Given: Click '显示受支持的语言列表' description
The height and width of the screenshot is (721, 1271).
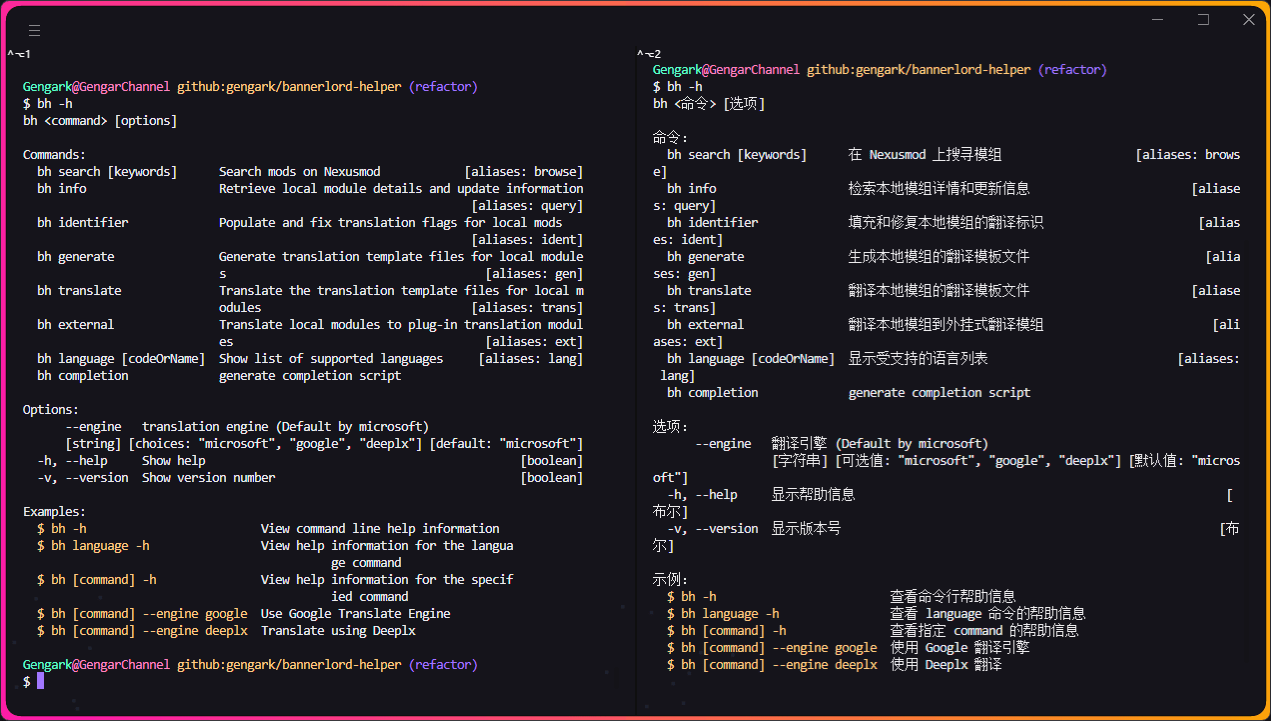Looking at the screenshot, I should [918, 359].
